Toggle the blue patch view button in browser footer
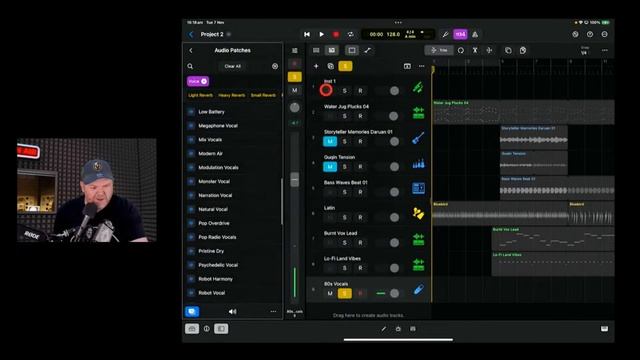640x360 pixels. coord(192,311)
